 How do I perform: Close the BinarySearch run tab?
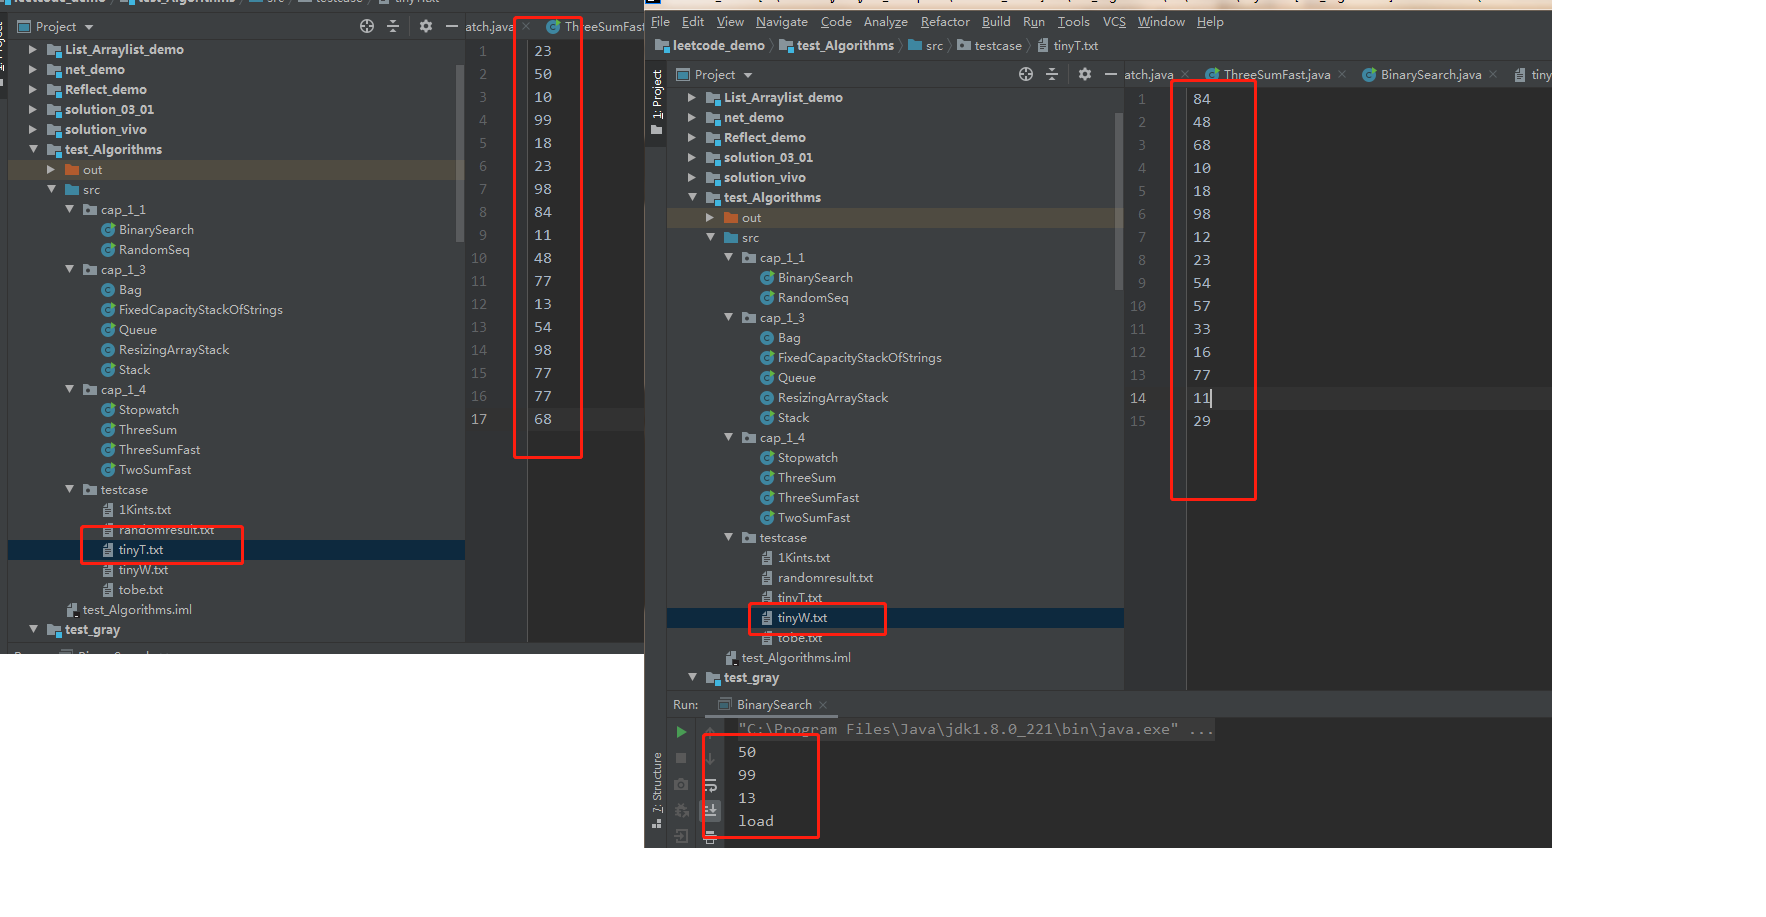(x=823, y=704)
